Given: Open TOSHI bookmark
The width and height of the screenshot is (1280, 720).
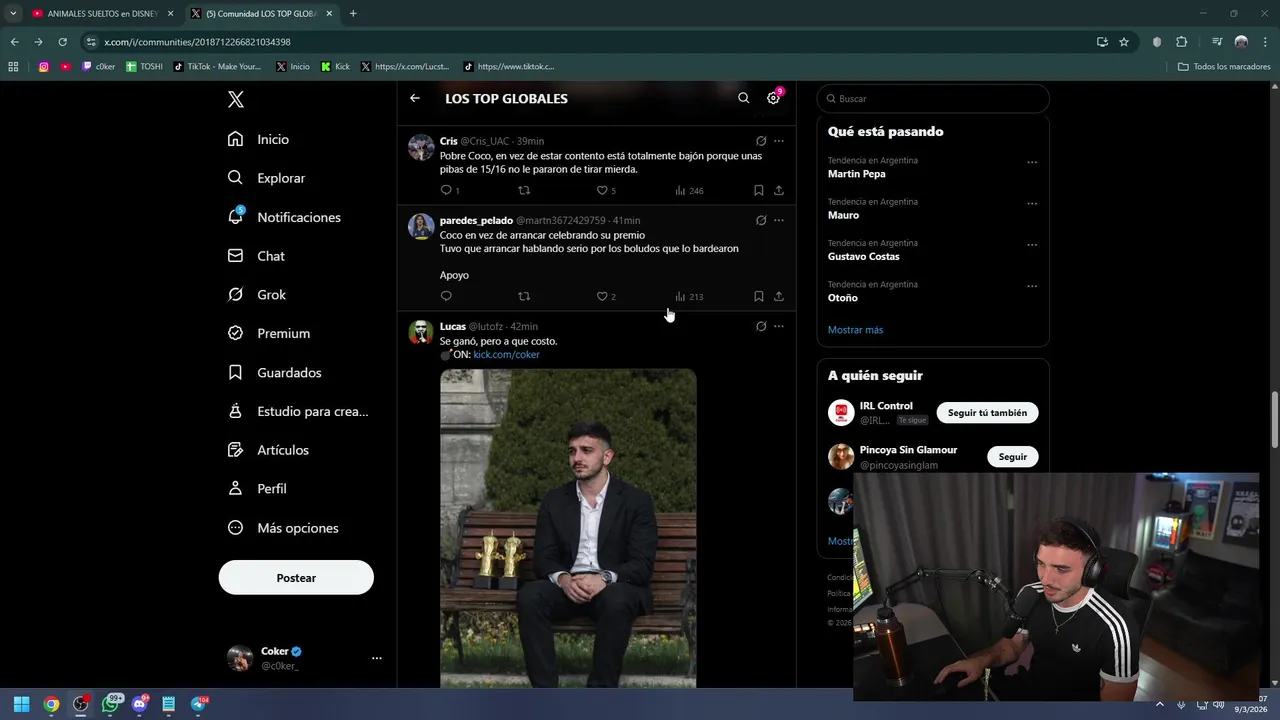Looking at the screenshot, I should 144,67.
